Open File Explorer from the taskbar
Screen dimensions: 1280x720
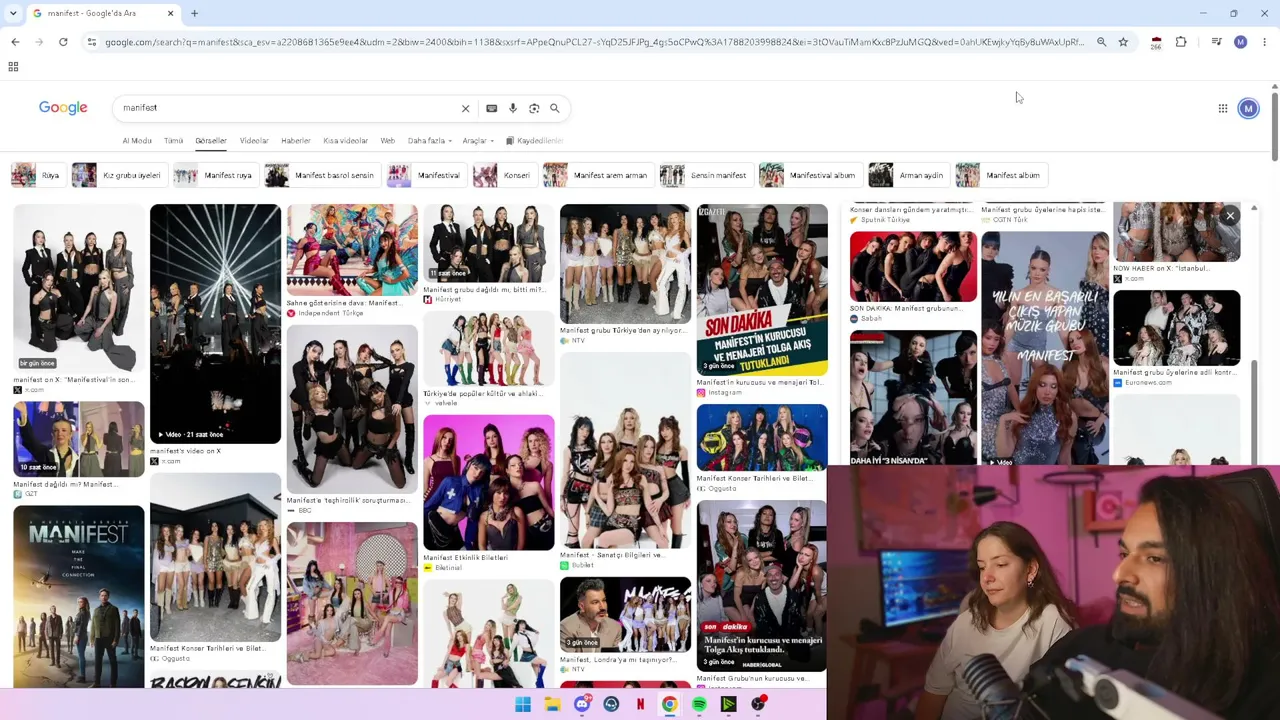pos(552,704)
